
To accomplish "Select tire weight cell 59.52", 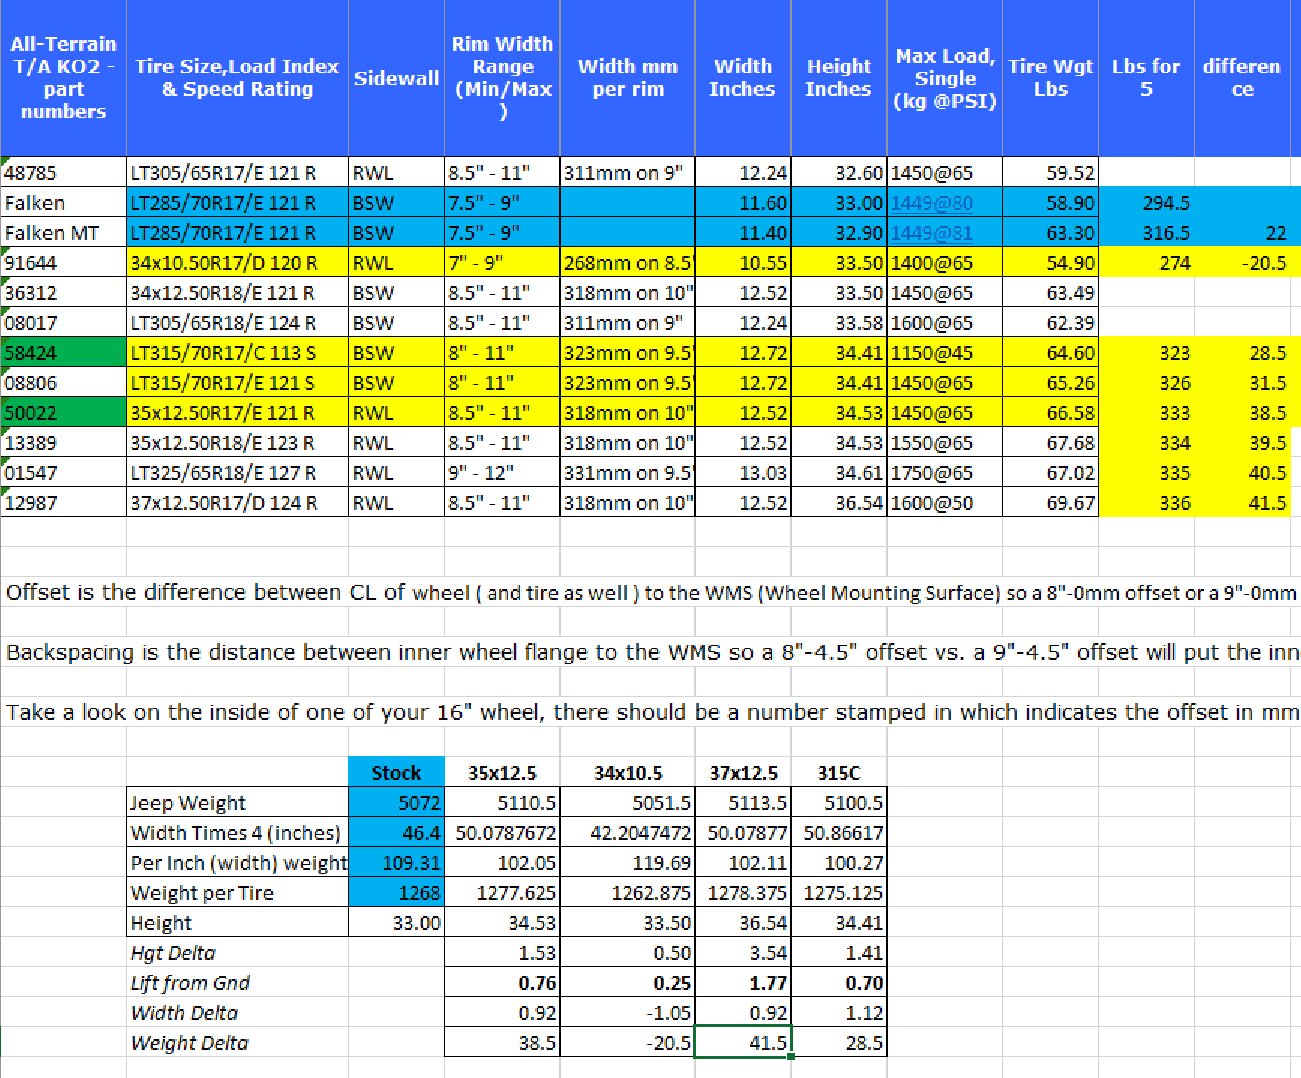I will [1050, 173].
